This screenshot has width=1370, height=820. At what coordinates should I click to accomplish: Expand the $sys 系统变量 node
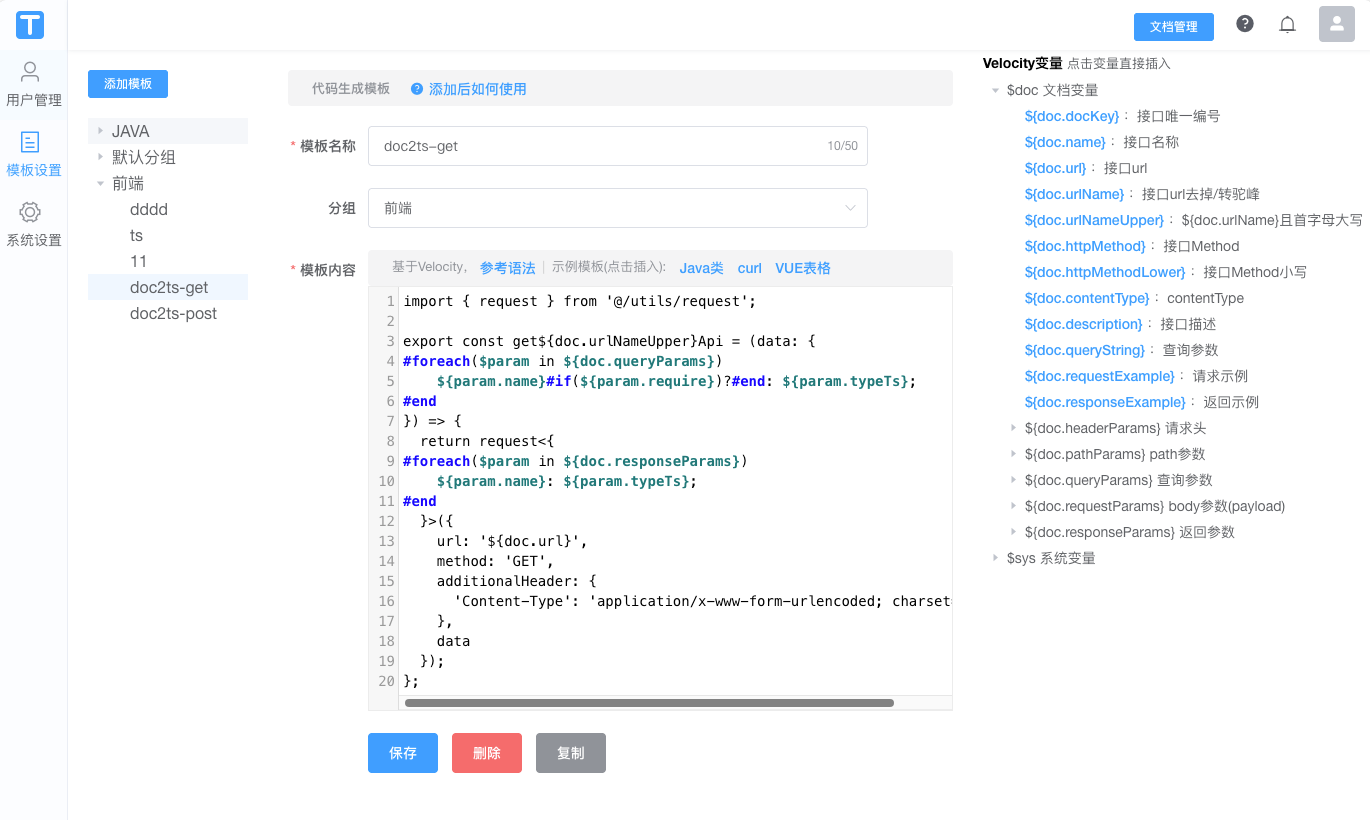pyautogui.click(x=995, y=558)
